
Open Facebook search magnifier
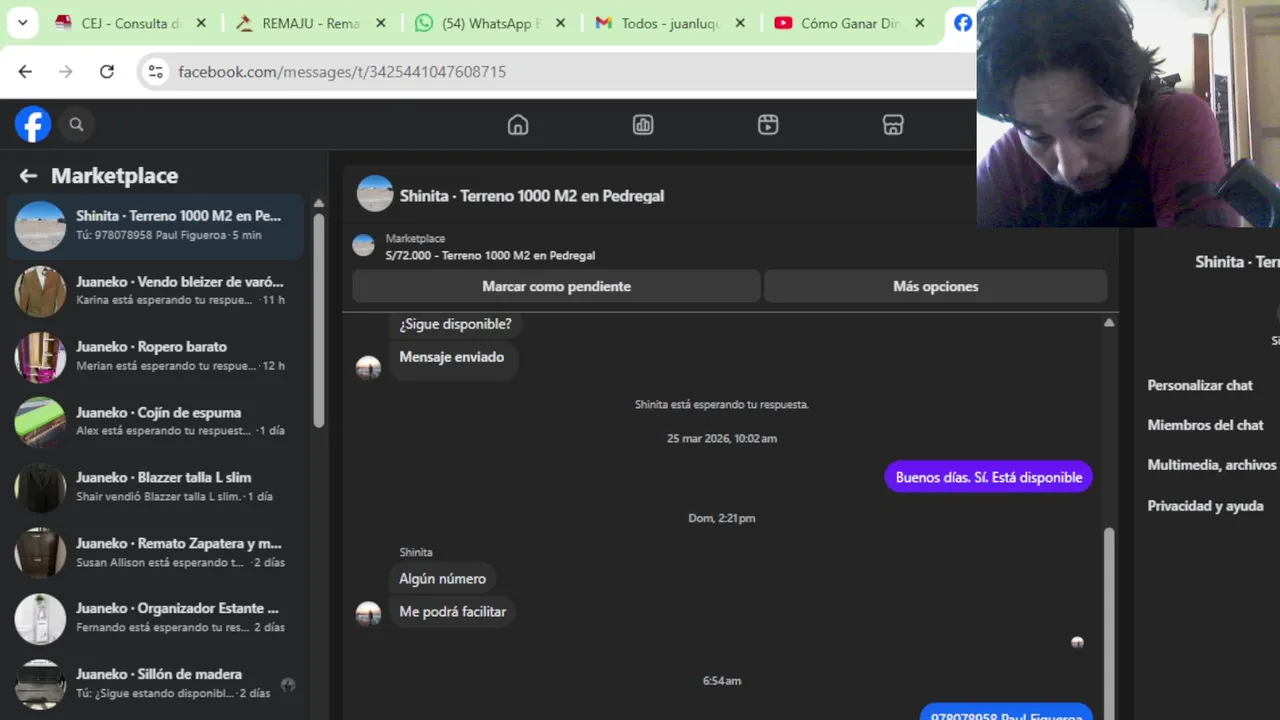(76, 125)
